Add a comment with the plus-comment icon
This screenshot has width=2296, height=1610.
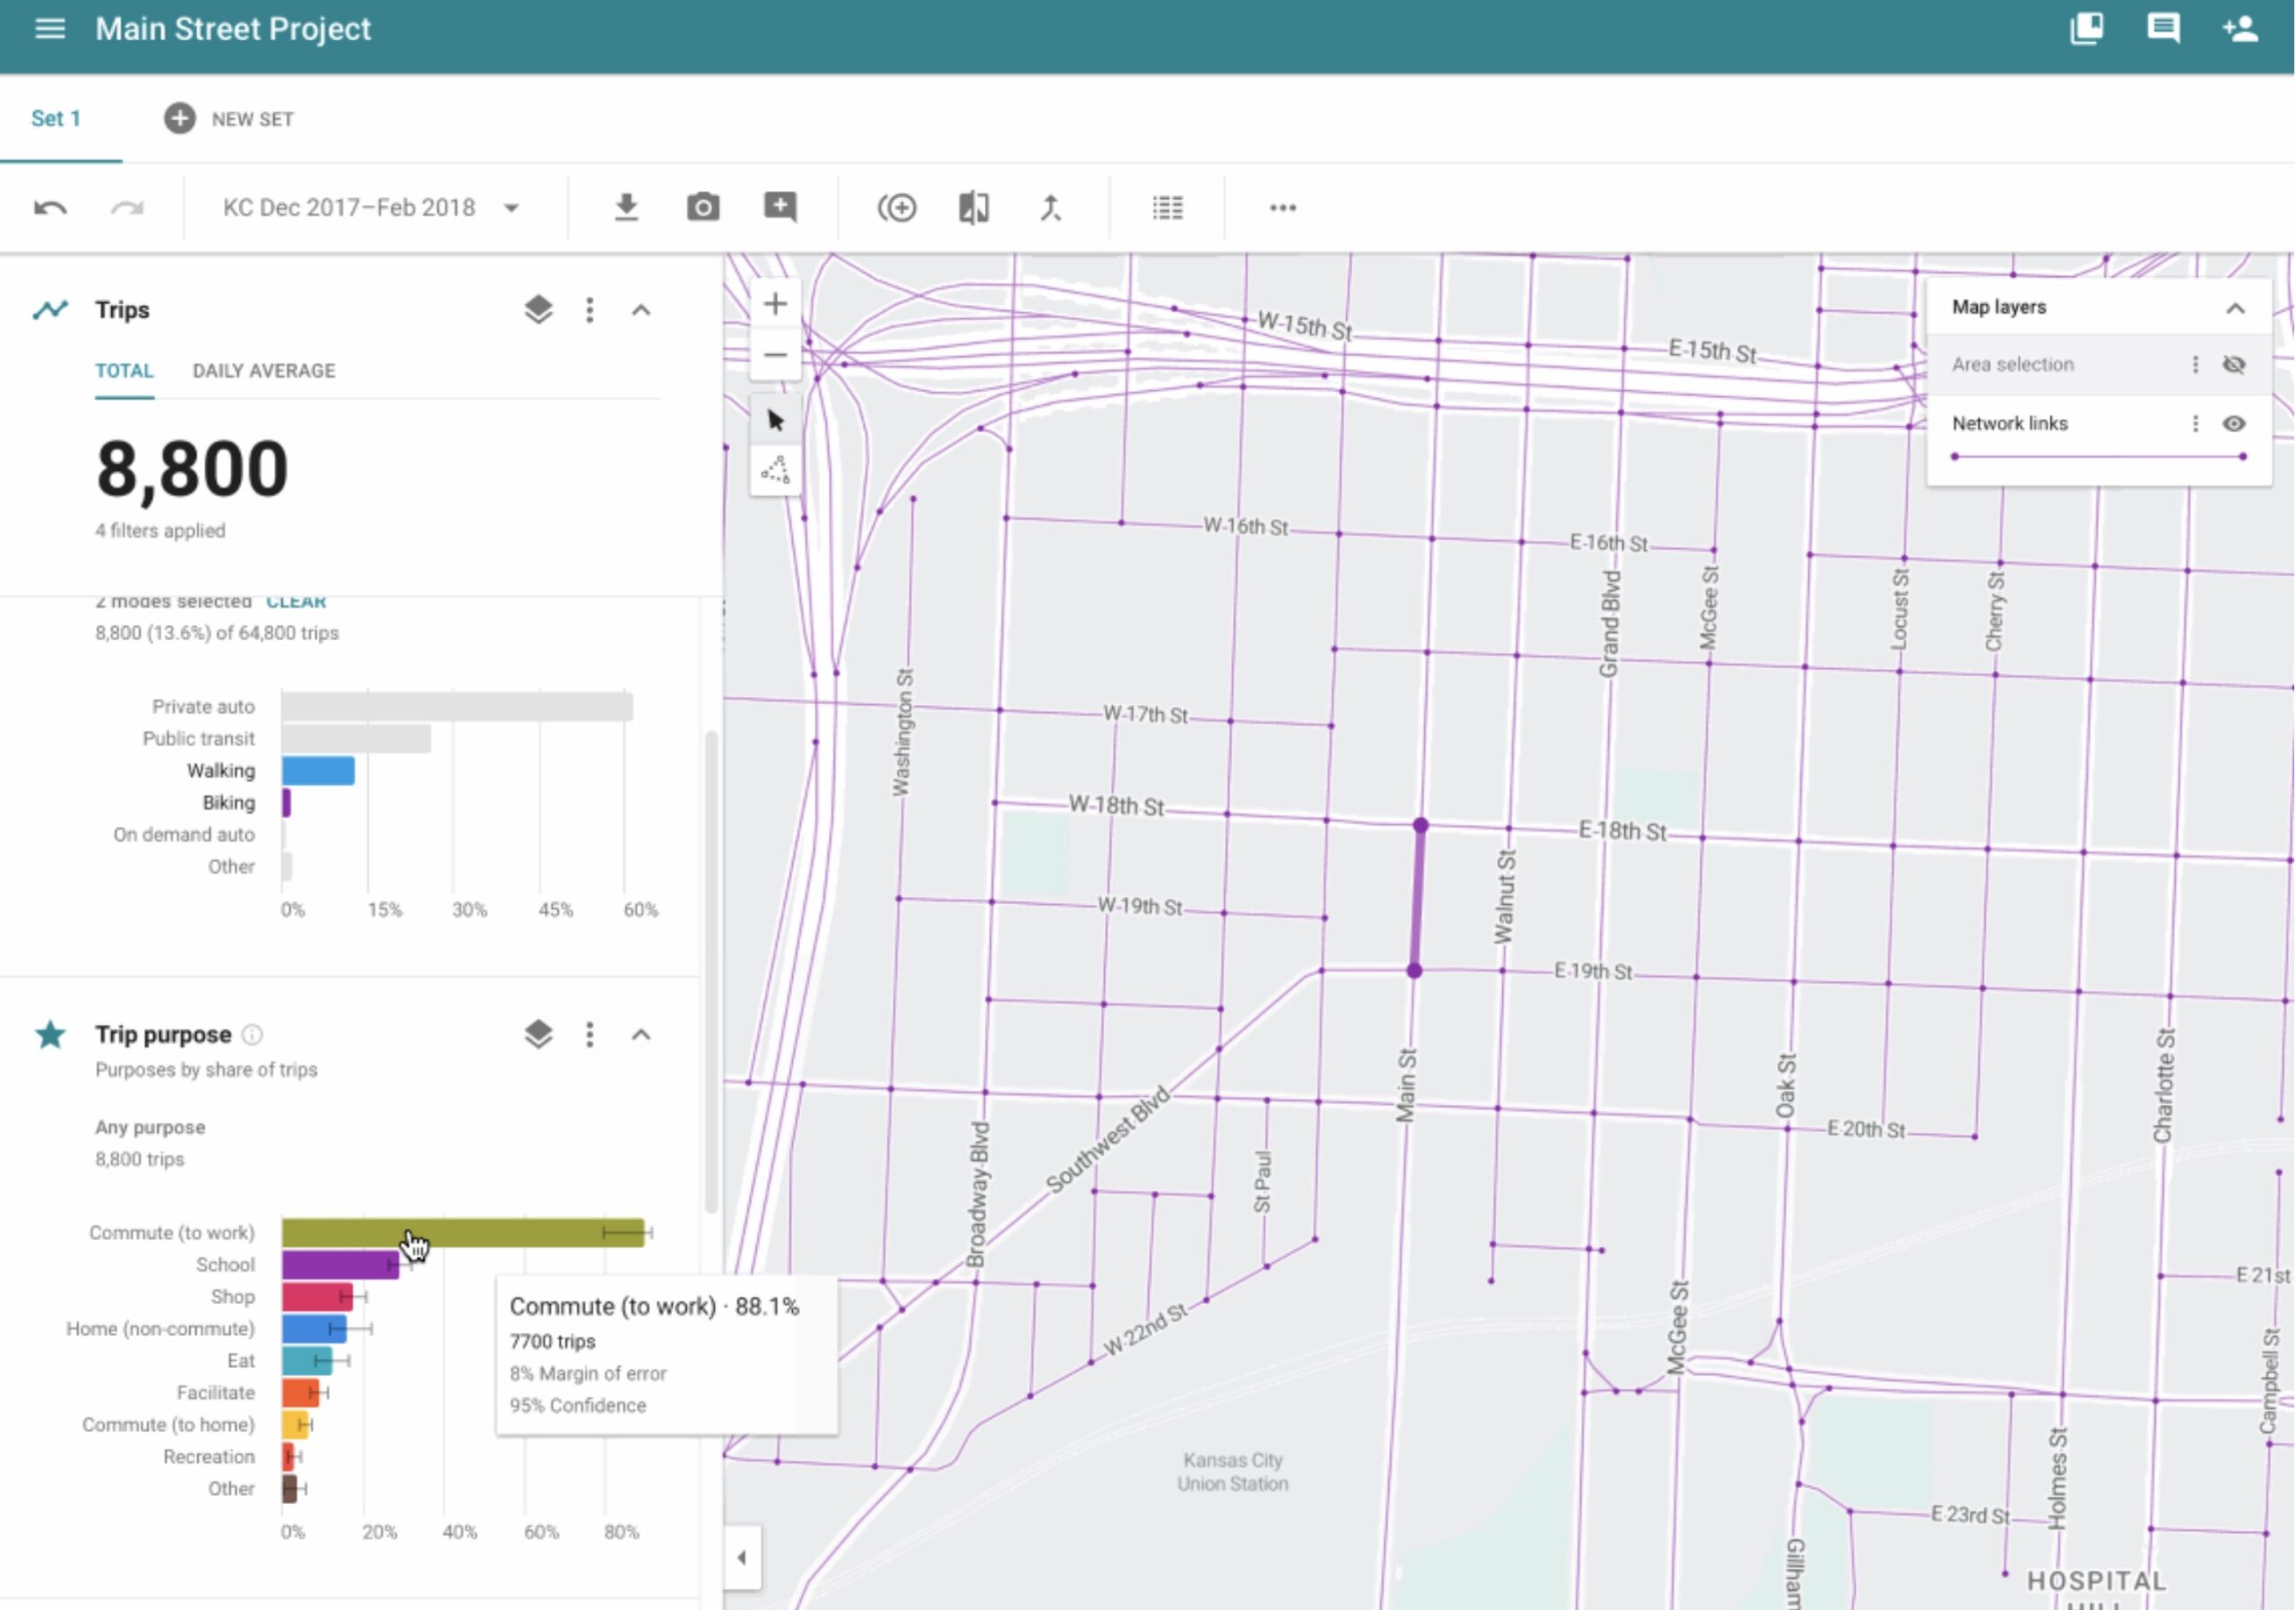coord(780,208)
